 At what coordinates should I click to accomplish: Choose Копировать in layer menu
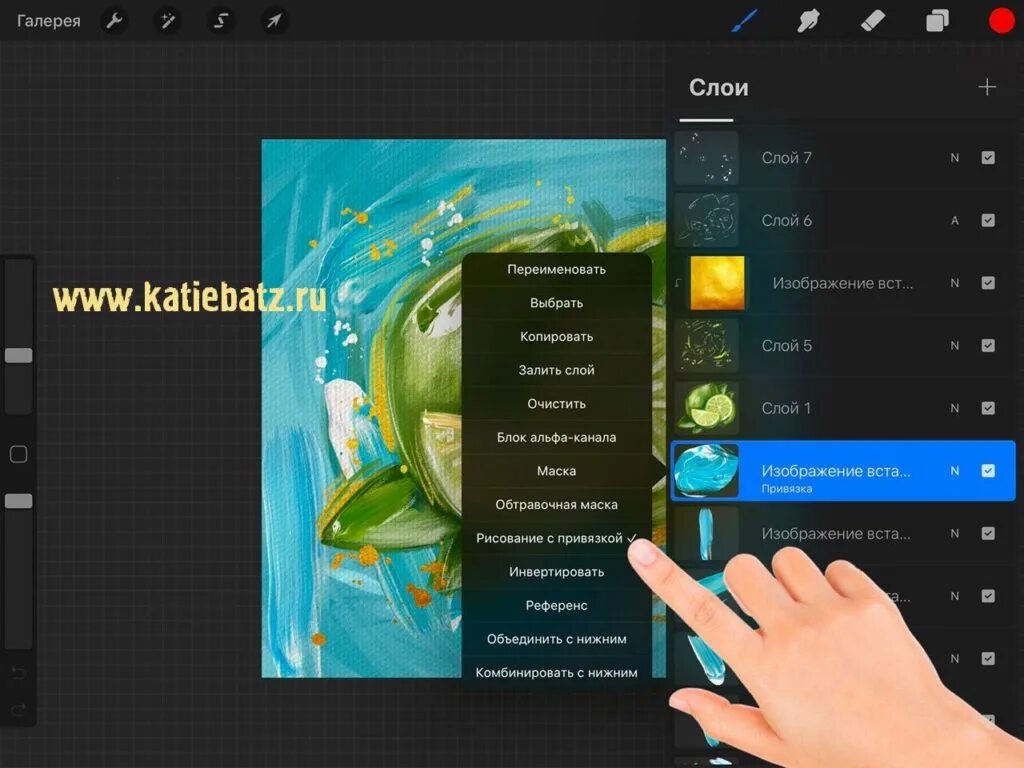coord(556,336)
